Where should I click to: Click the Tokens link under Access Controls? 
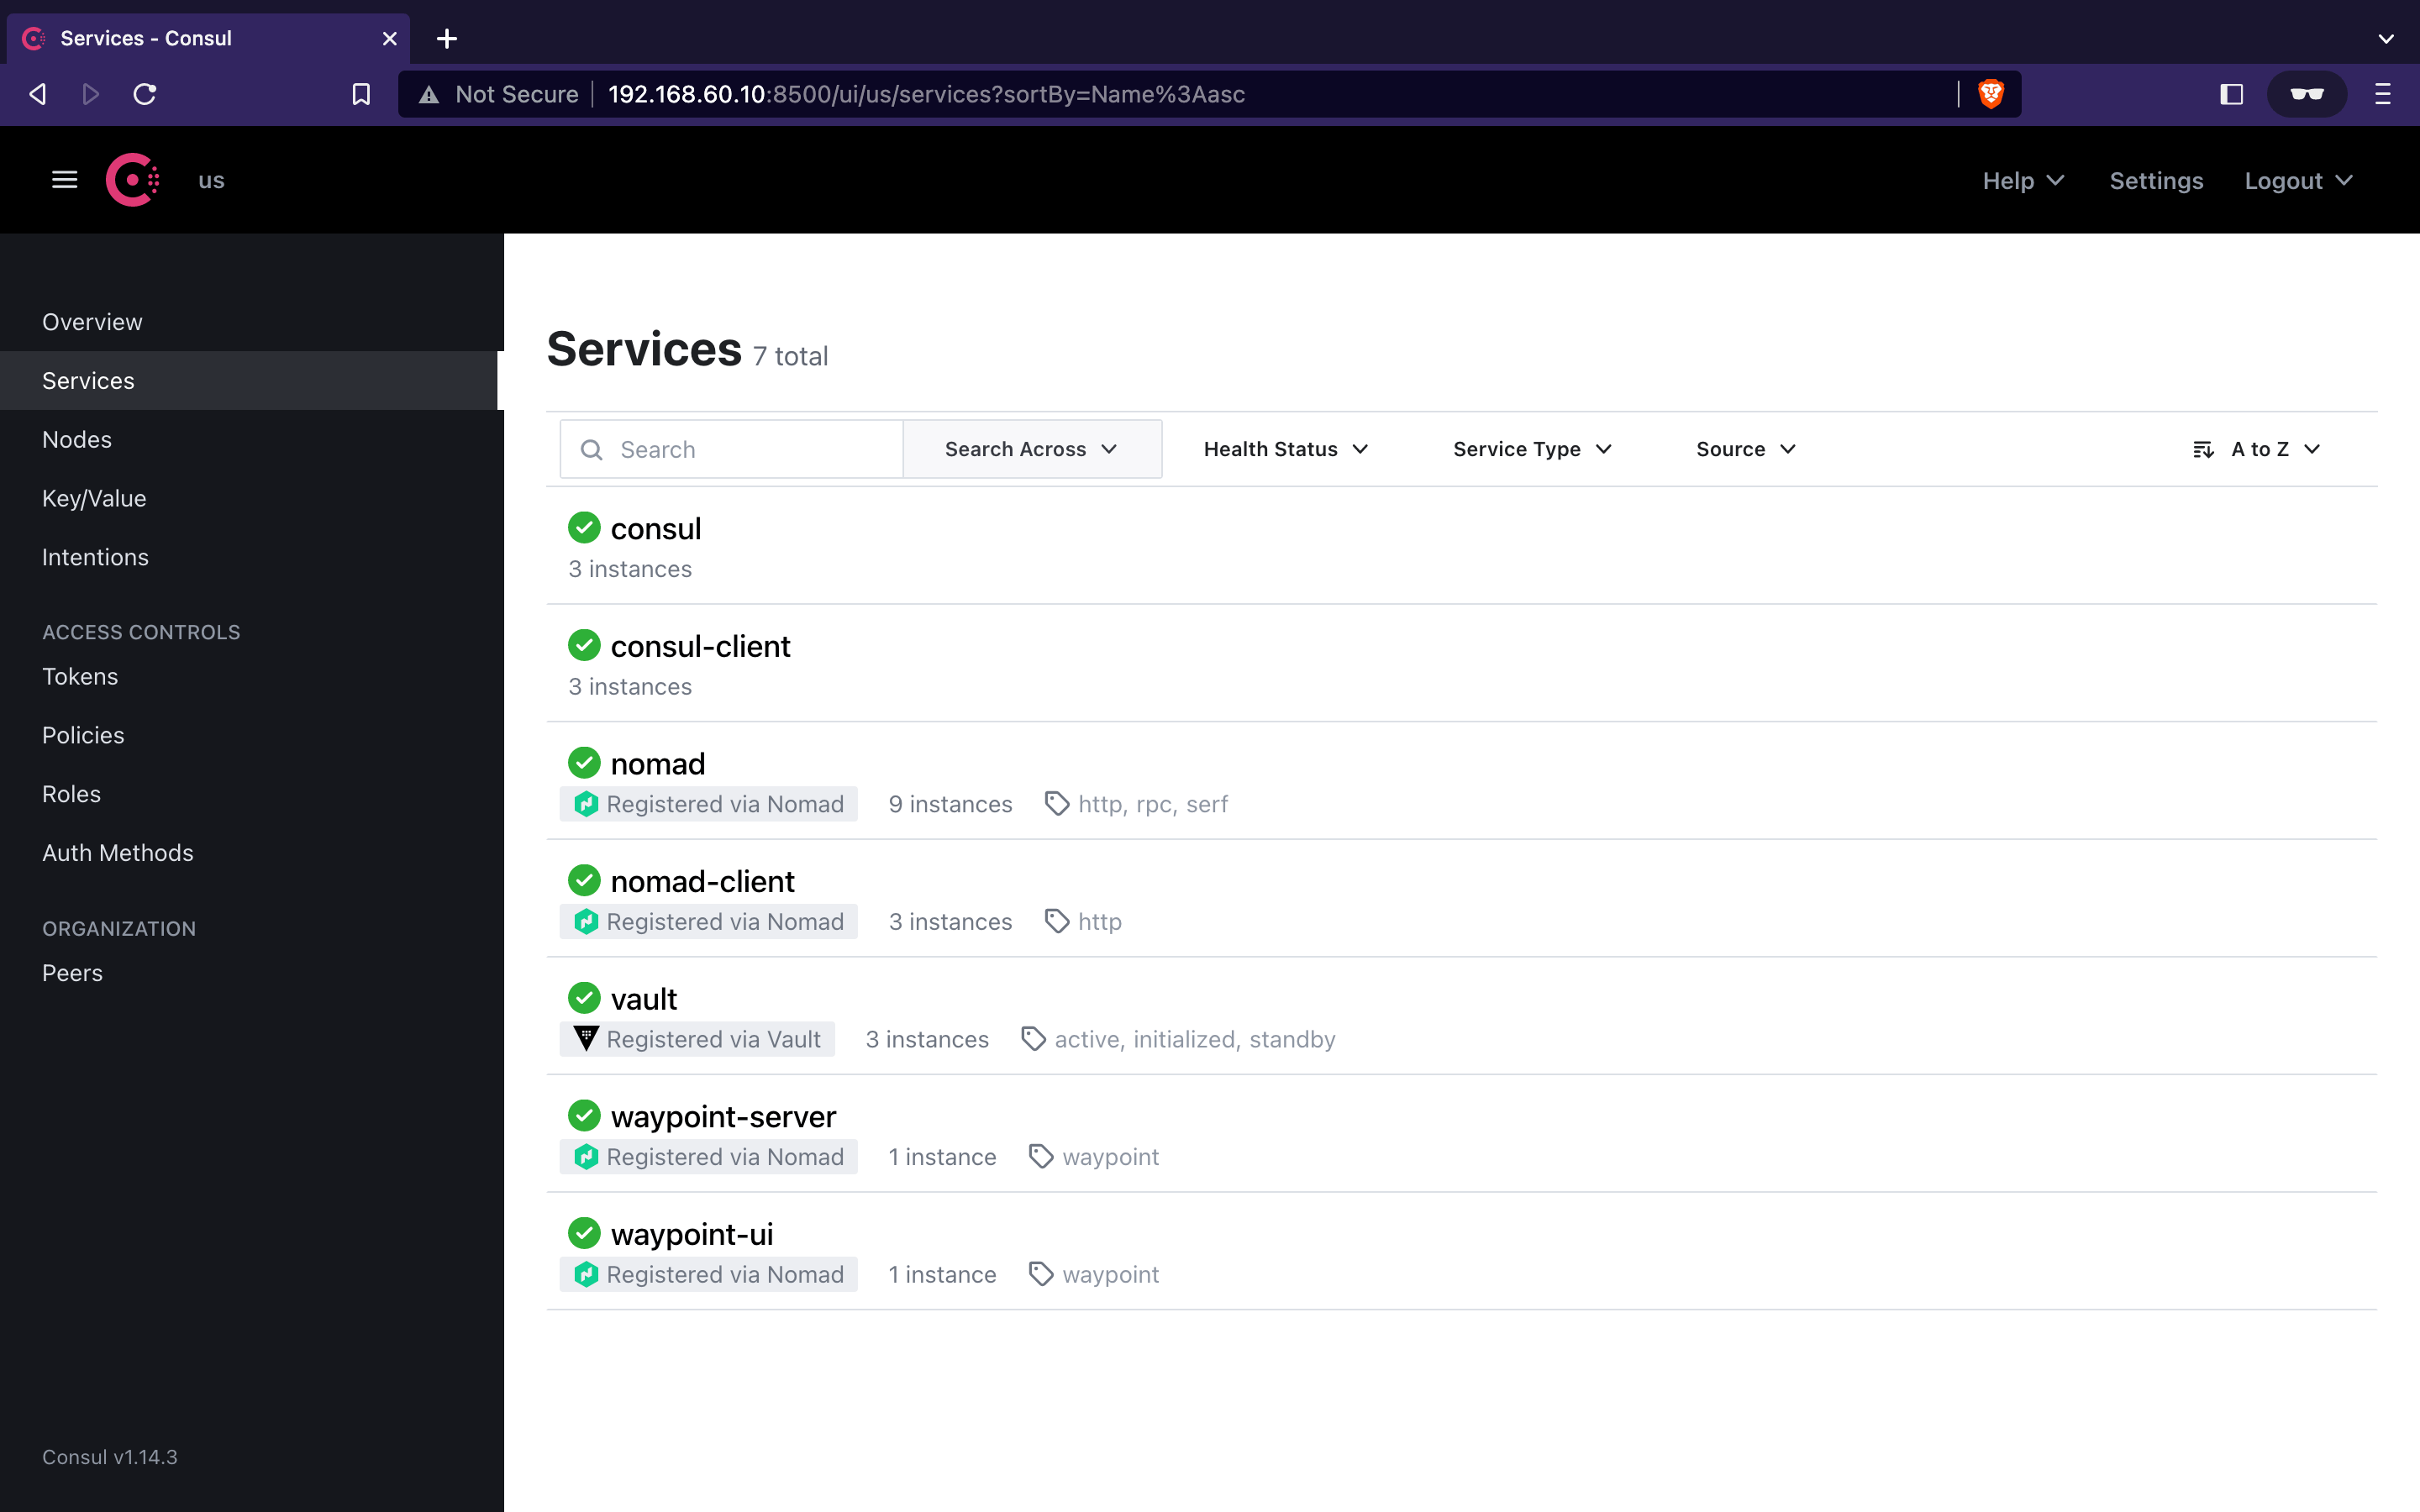(x=80, y=676)
